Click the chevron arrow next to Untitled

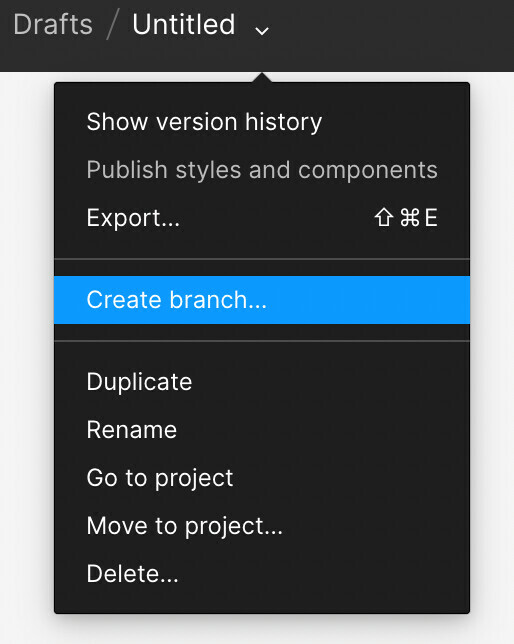click(x=262, y=30)
